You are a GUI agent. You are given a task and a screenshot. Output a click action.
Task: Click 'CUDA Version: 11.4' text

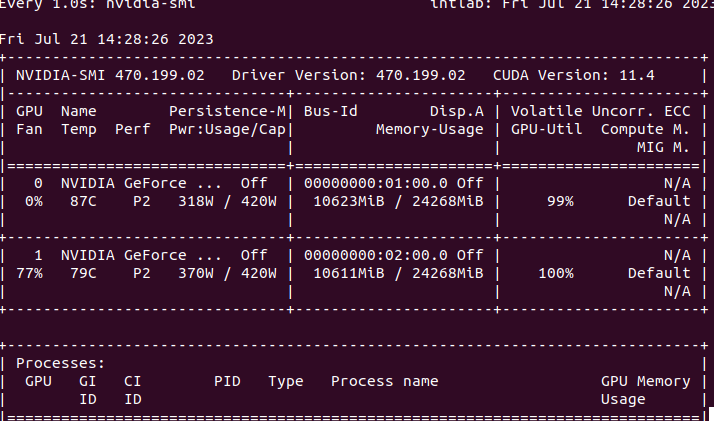pos(574,75)
